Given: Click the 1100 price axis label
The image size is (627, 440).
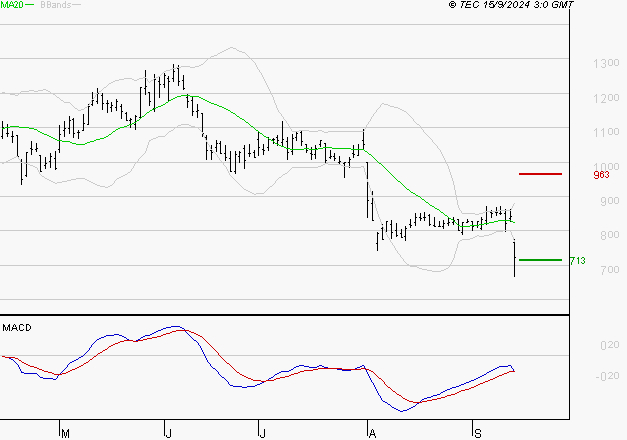Looking at the screenshot, I should click(606, 132).
